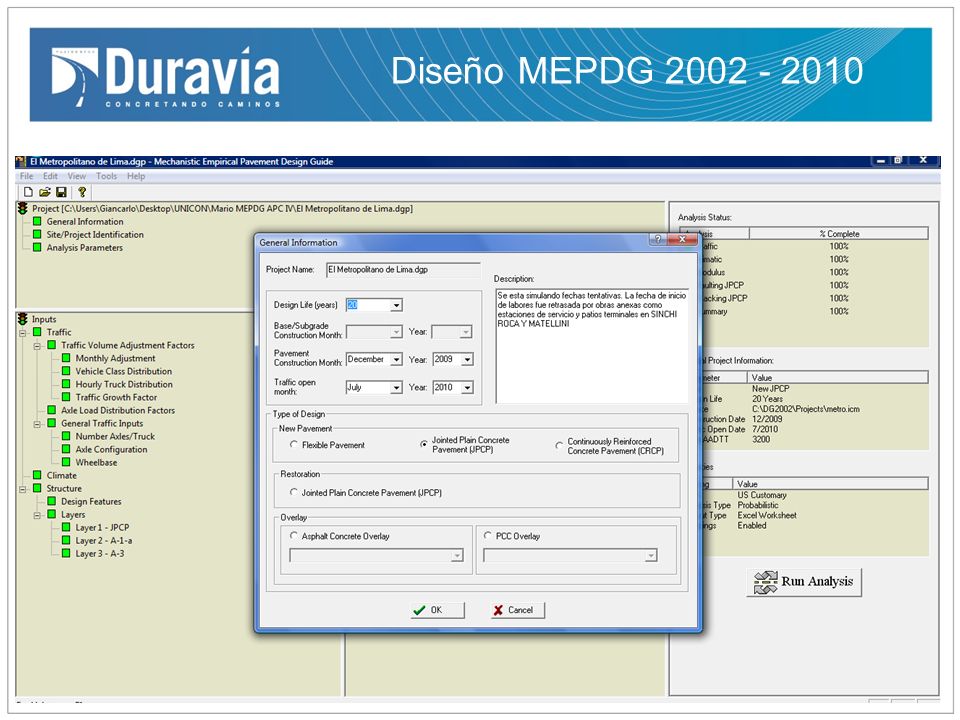
Task: Select the PCC Overlay radio button
Action: (488, 536)
